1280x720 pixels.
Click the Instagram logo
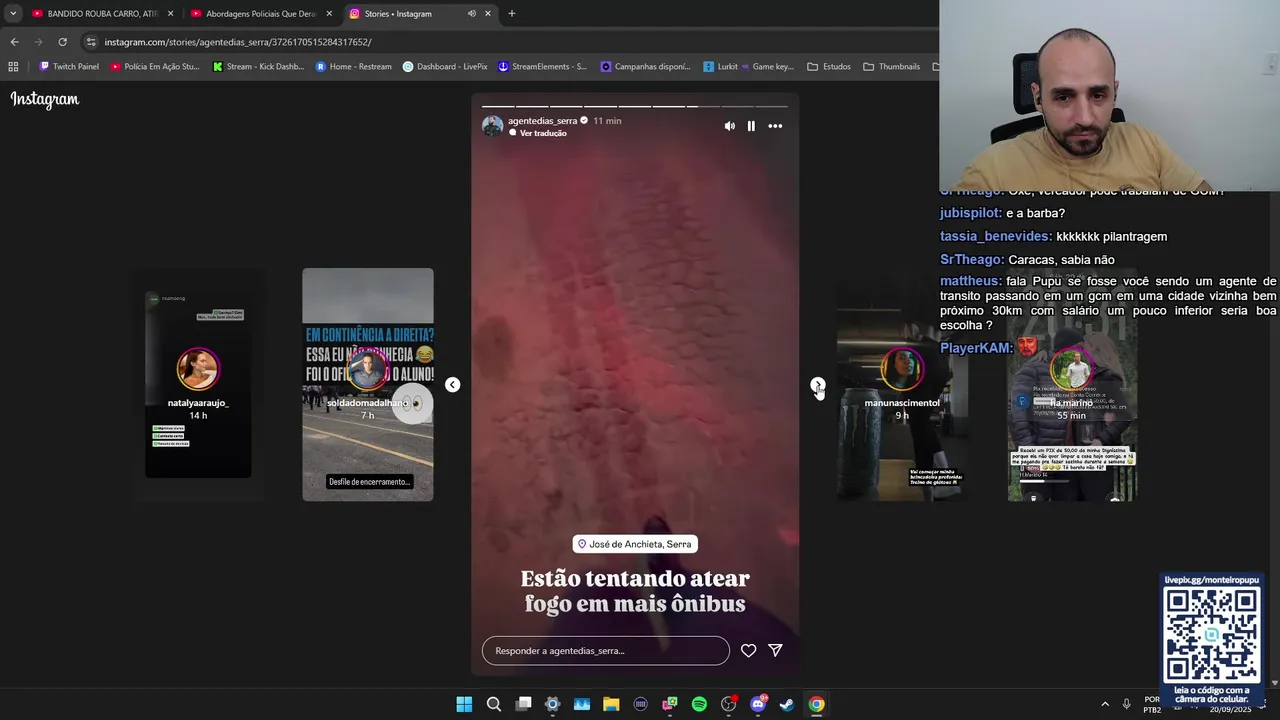[45, 99]
